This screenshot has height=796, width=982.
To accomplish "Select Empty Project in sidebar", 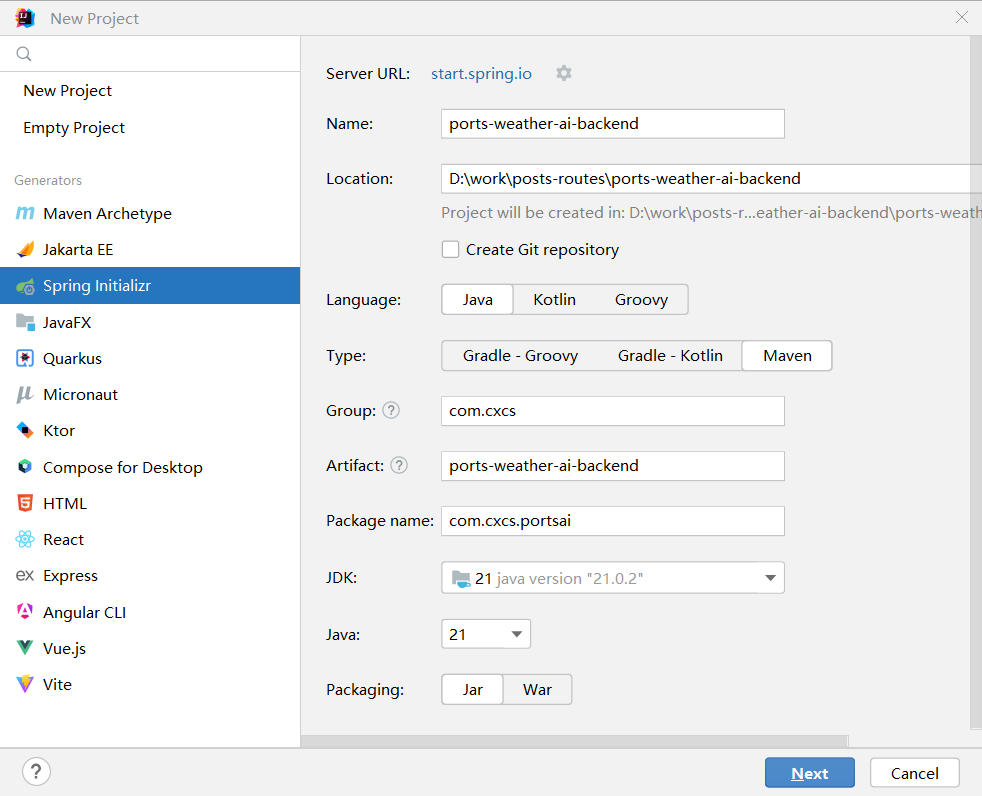I will coord(74,128).
